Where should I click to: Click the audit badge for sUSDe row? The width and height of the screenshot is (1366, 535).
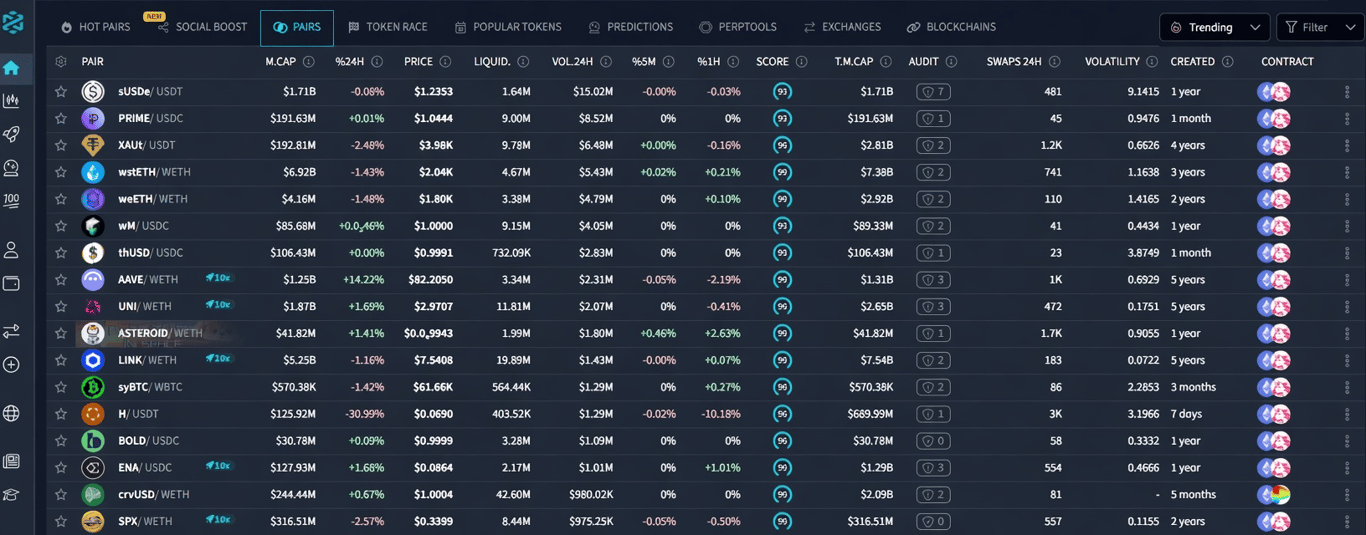click(933, 92)
